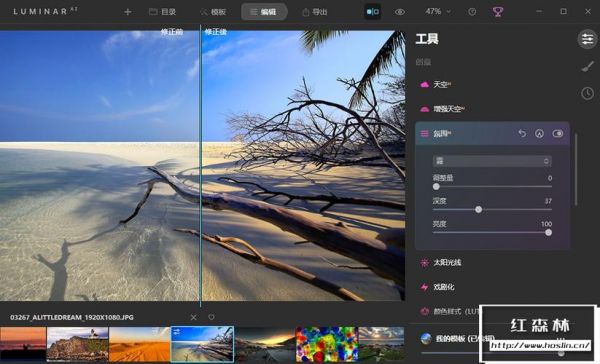Favorite the photo with heart icon
This screenshot has height=364, width=600.
[x=211, y=317]
